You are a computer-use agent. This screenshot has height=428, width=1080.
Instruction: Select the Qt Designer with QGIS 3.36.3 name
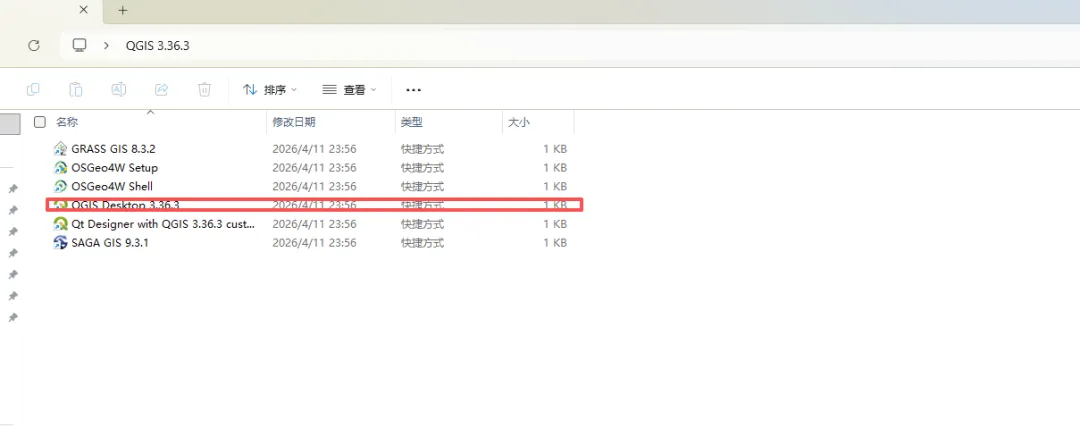pyautogui.click(x=163, y=224)
